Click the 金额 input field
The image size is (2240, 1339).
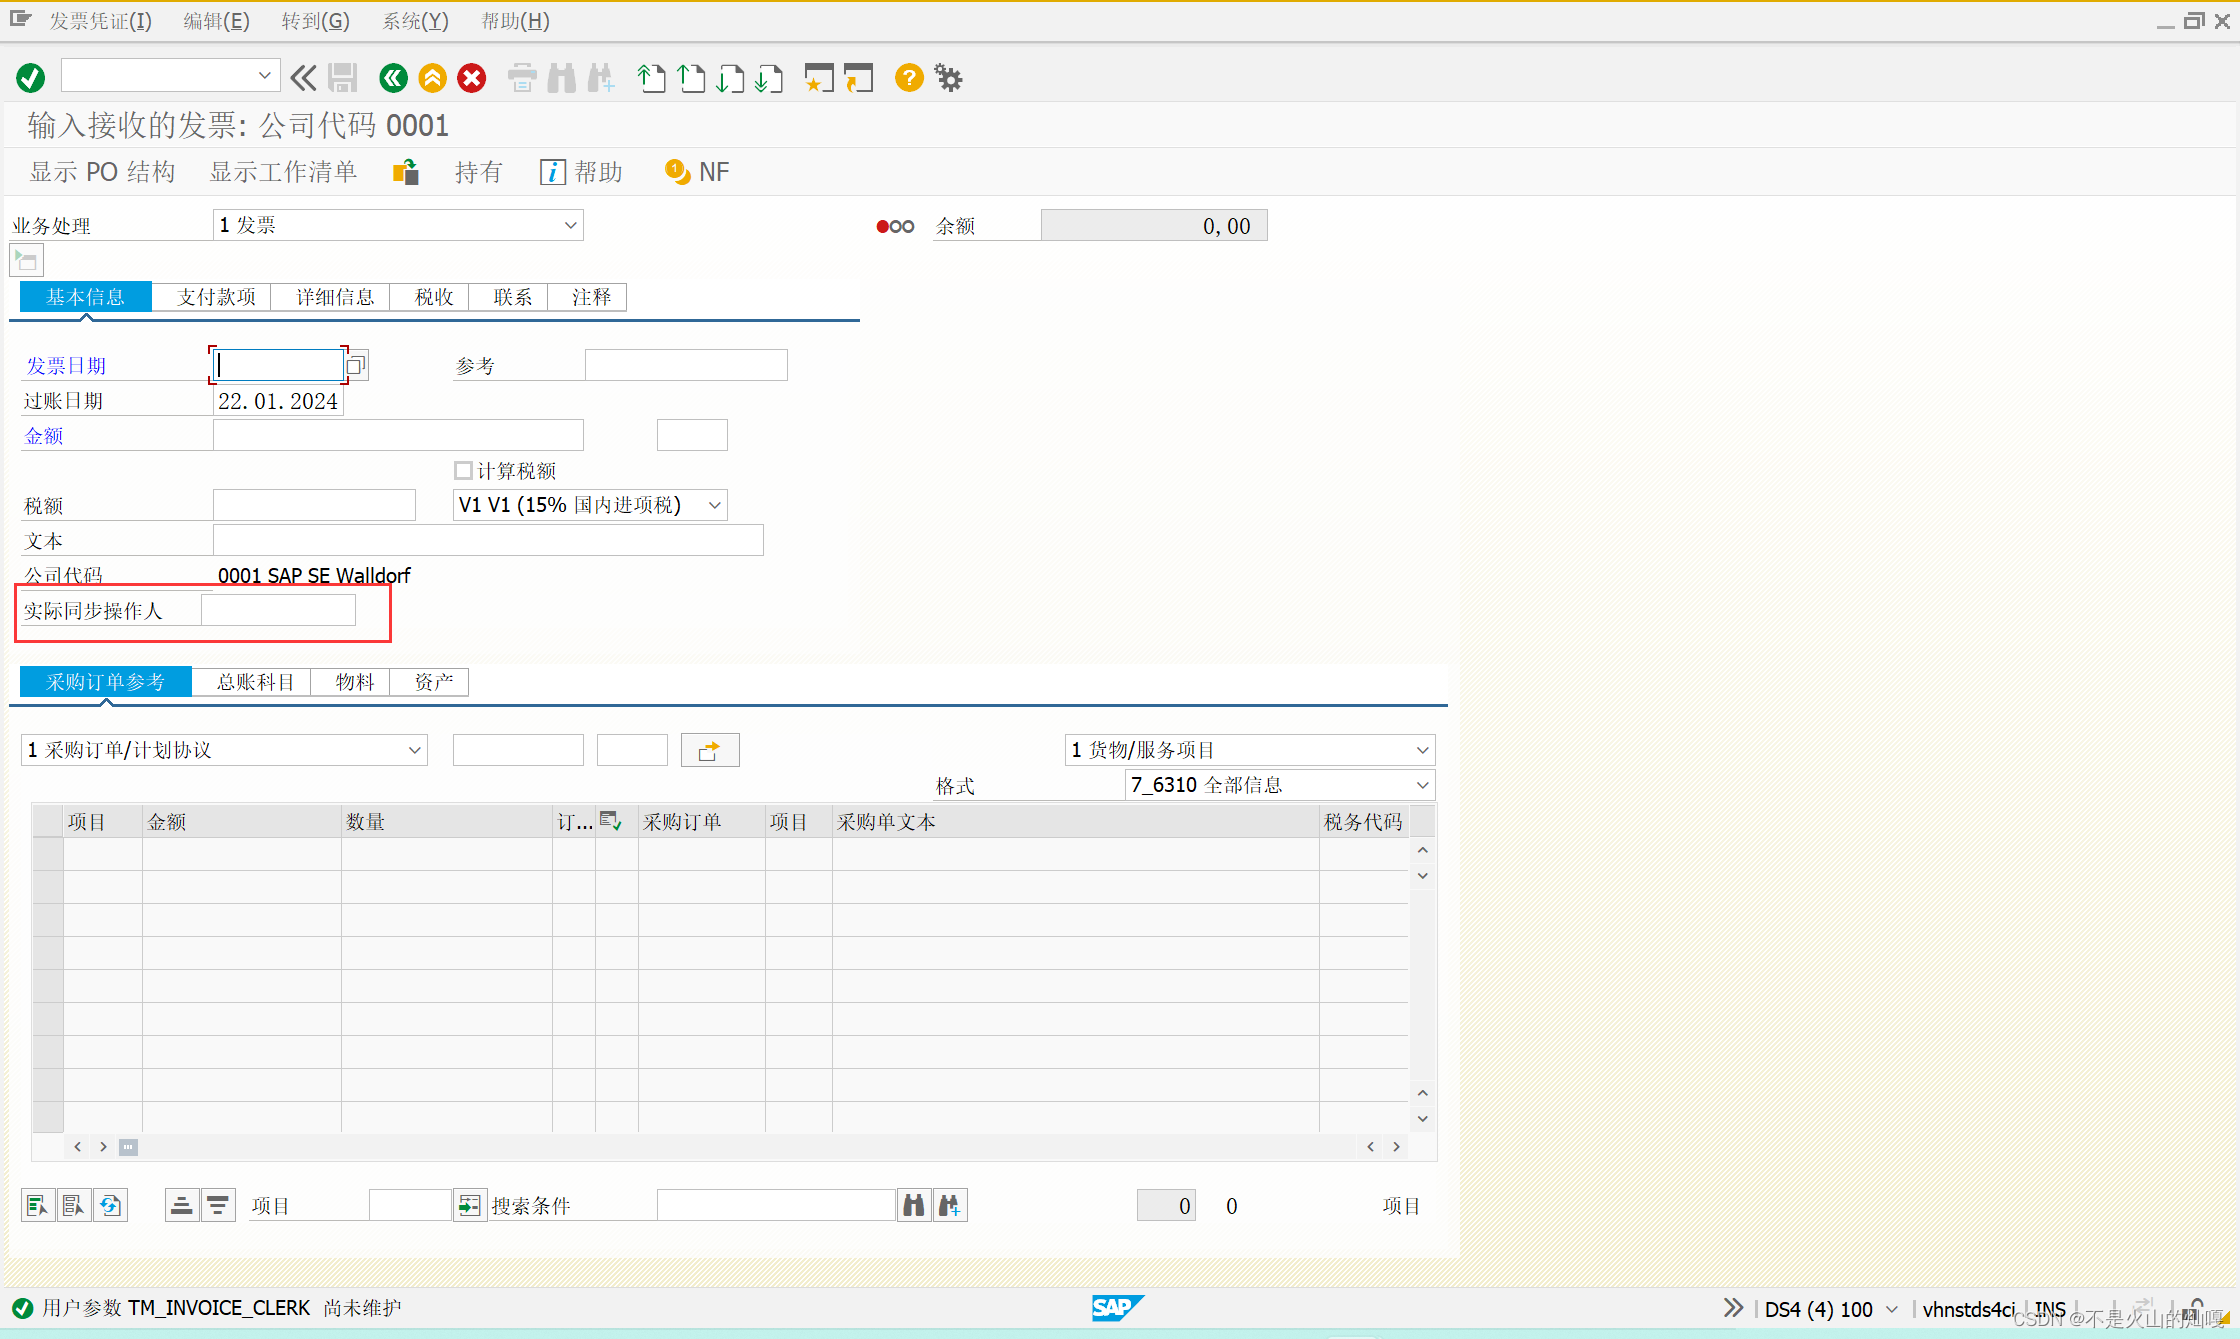tap(398, 435)
